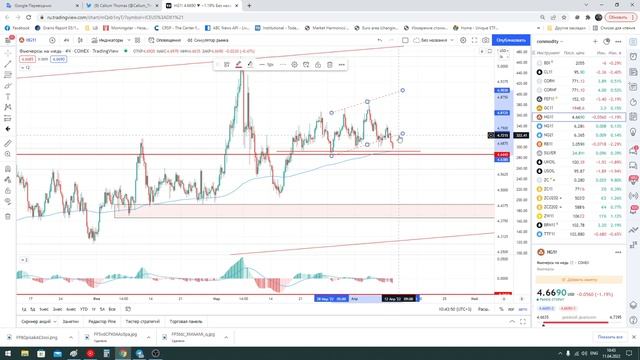
Task: Open the Оповещение alert dialog
Action: [x=165, y=40]
